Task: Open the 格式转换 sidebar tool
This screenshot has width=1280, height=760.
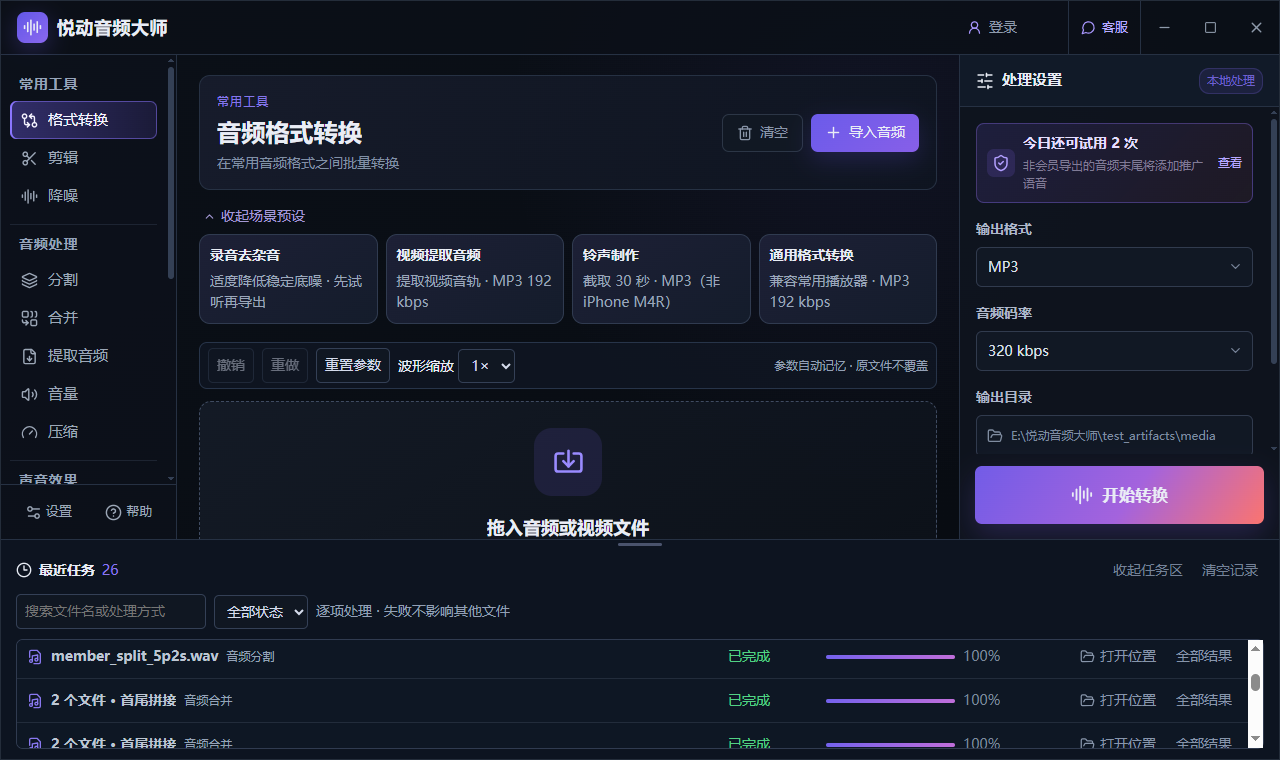Action: (x=84, y=120)
